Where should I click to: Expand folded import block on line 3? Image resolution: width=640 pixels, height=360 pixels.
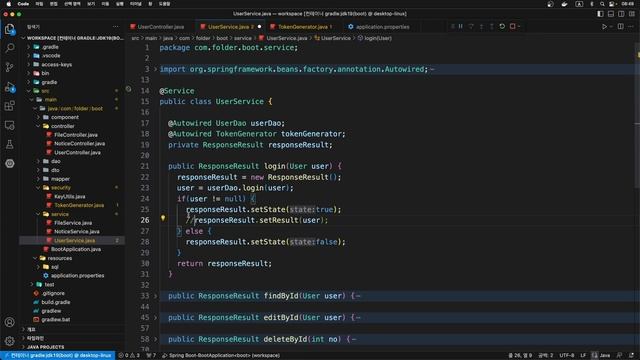tap(155, 69)
